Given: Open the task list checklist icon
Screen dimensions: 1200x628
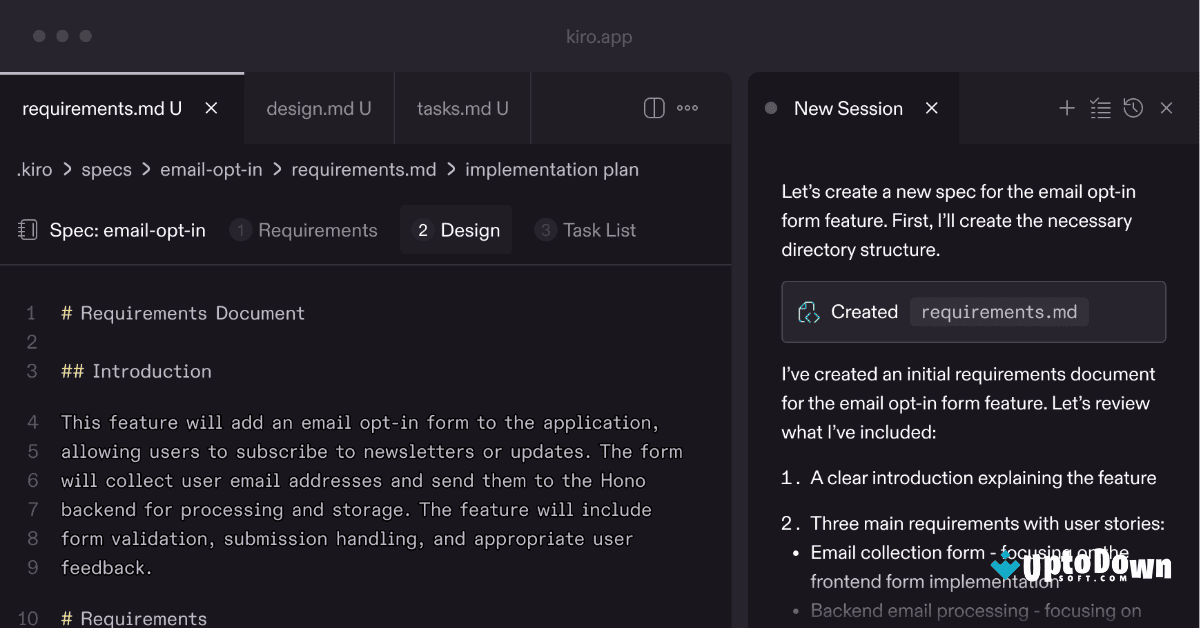Looking at the screenshot, I should coord(1100,107).
